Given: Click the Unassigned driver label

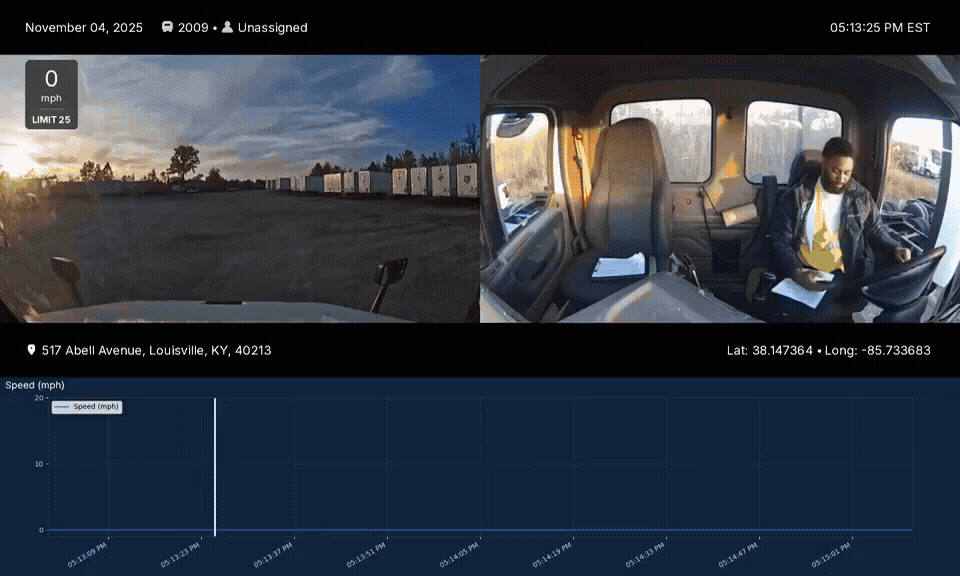Looking at the screenshot, I should [272, 27].
